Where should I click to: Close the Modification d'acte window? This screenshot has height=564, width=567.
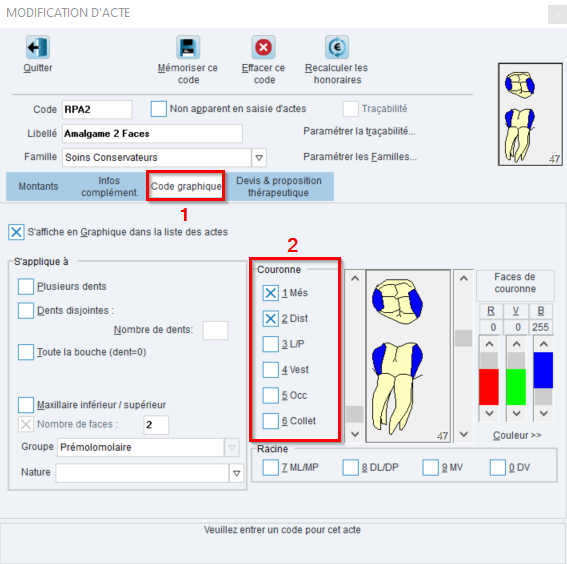(x=557, y=15)
